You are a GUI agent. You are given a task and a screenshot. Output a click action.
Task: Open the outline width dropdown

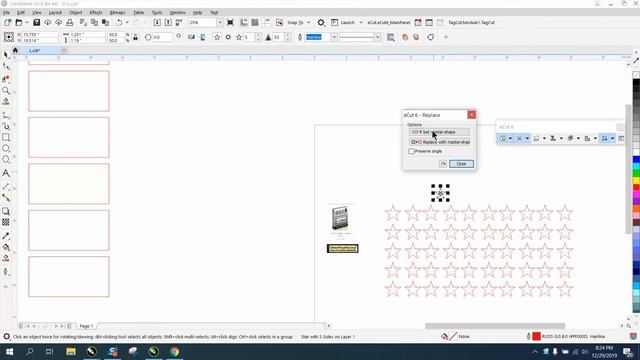coord(334,37)
